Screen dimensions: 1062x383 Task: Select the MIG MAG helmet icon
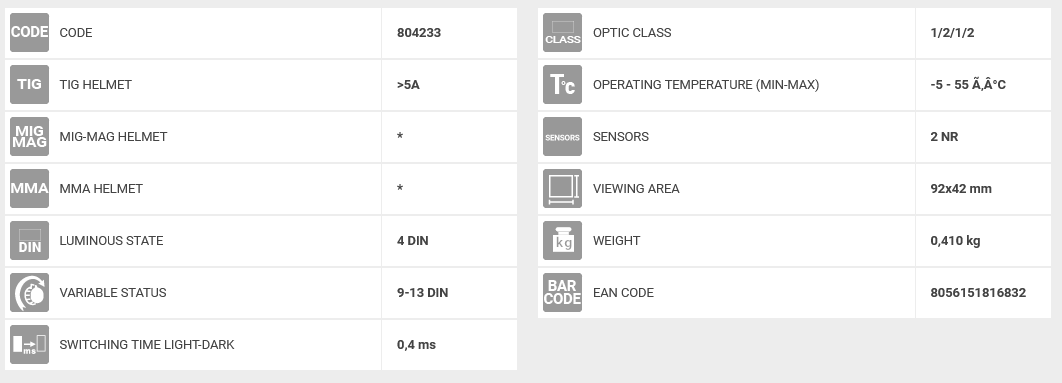click(x=29, y=136)
